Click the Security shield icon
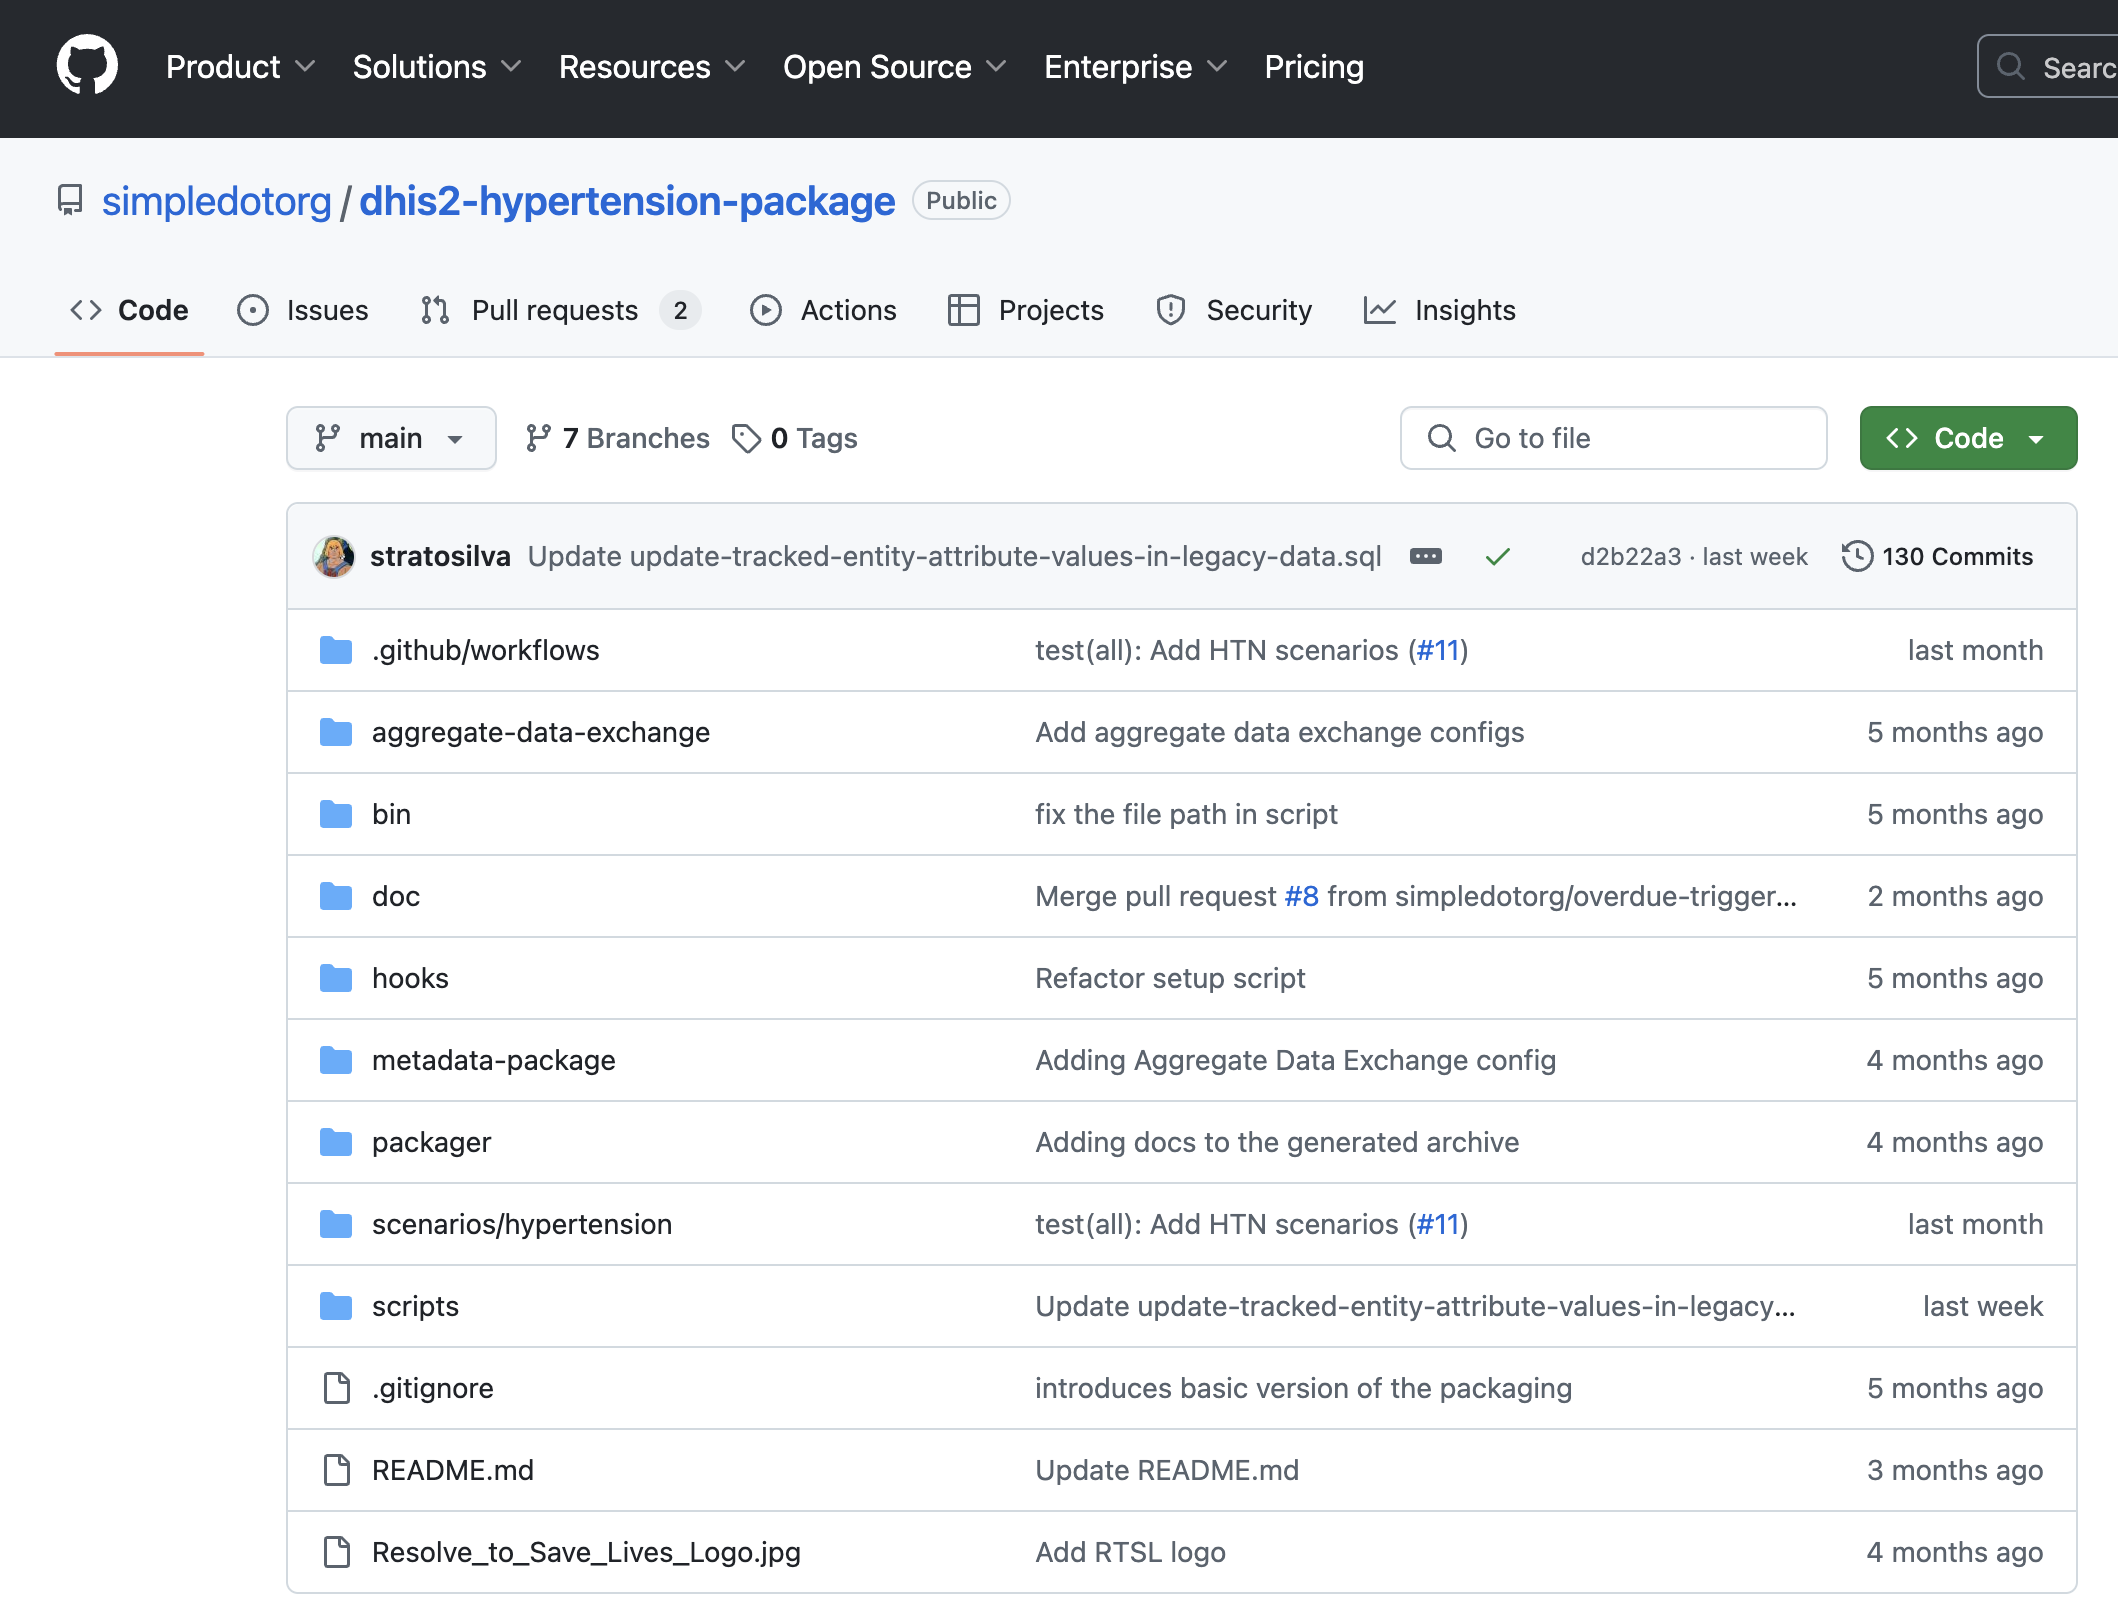Image resolution: width=2118 pixels, height=1614 pixels. [1170, 309]
